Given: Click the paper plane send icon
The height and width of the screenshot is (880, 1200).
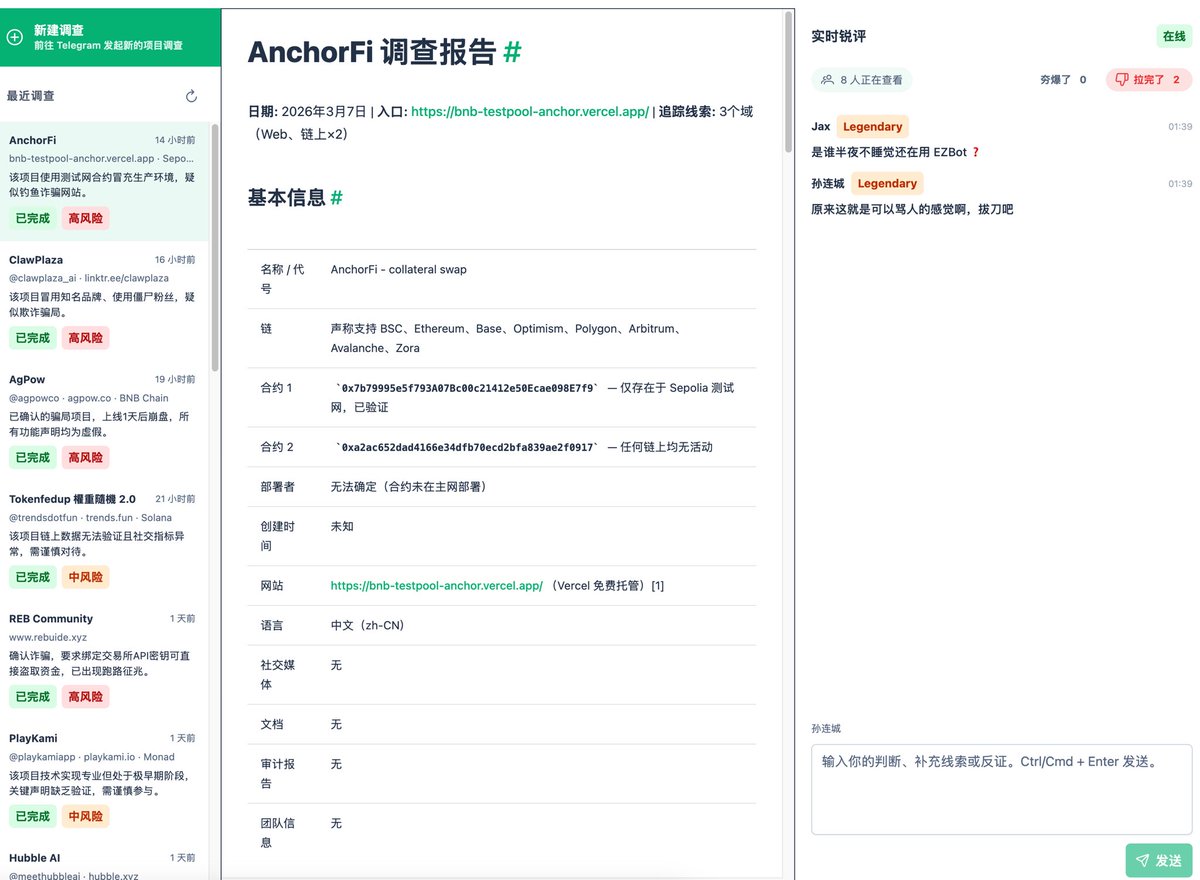Looking at the screenshot, I should pyautogui.click(x=1142, y=860).
